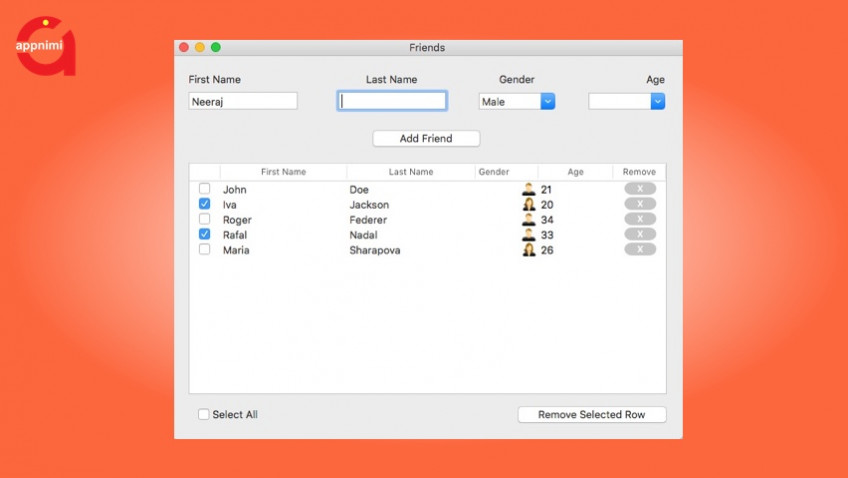Open the Gender dropdown showing Male

[x=547, y=101]
